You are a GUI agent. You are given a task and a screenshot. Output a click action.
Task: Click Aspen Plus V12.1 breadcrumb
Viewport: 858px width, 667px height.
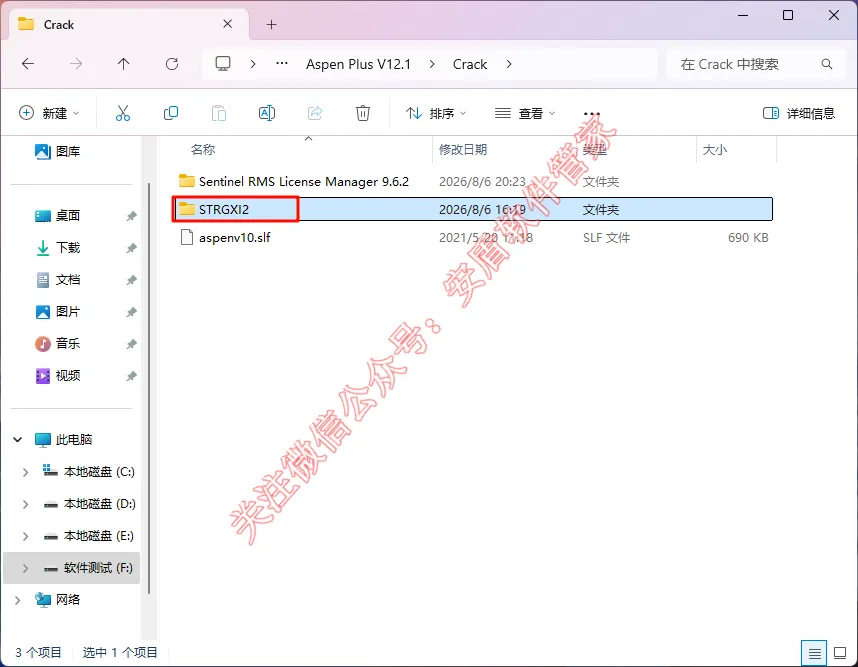(x=358, y=64)
